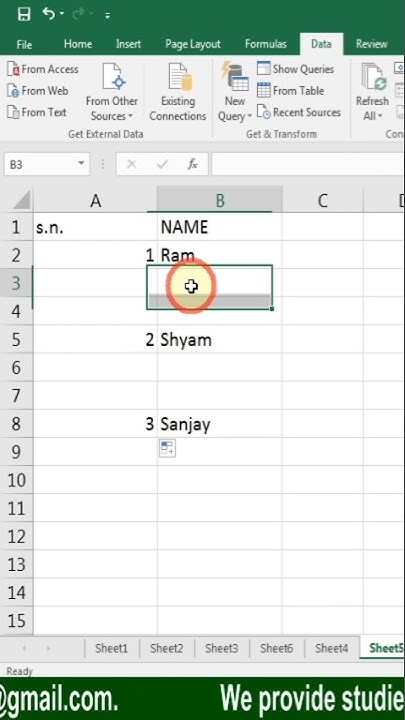This screenshot has width=405, height=720.
Task: Open the Page Layout tab
Action: 193,44
